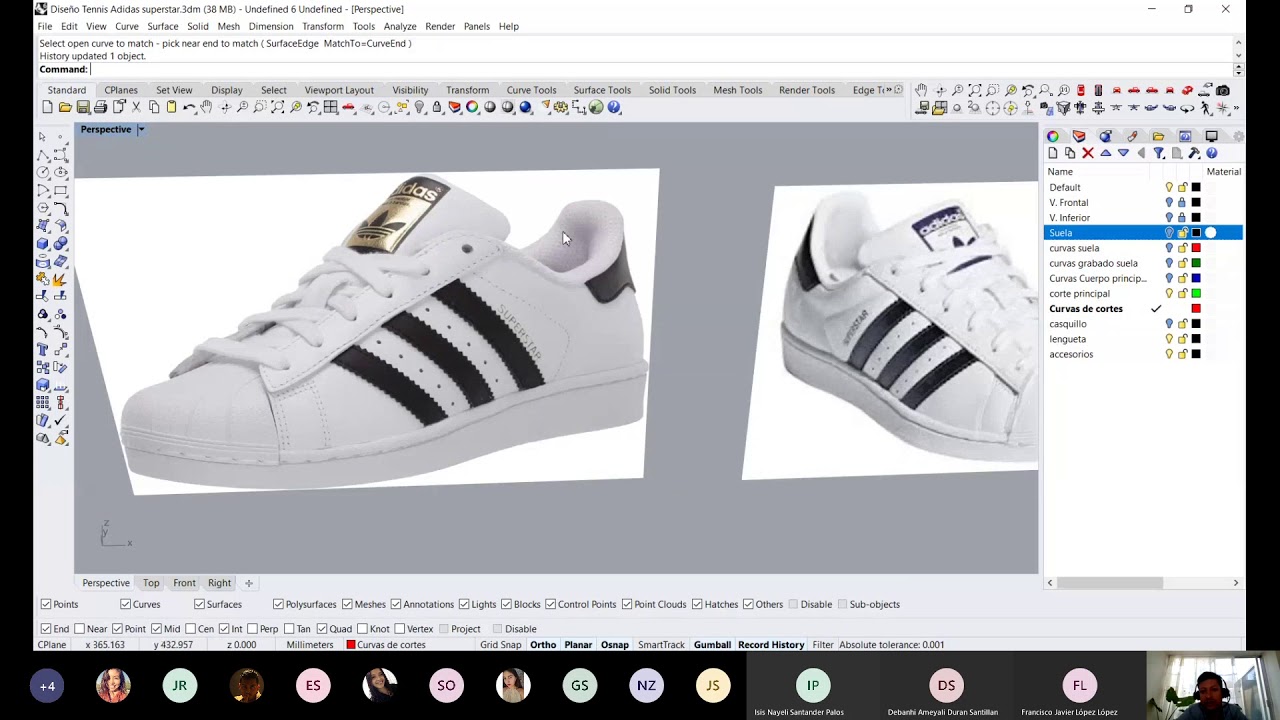Toggle Grid Snap in status bar

click(501, 645)
